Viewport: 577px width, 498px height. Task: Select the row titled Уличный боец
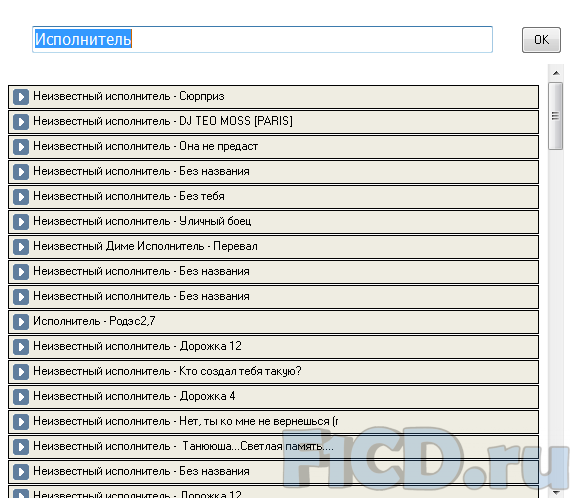273,222
